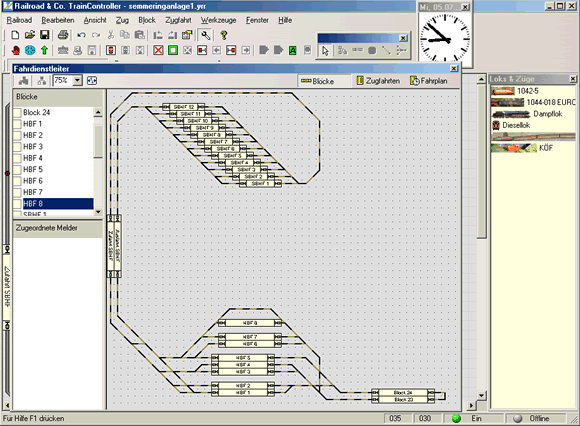
Task: Hit the red hand emergency stop icon
Action: [x=16, y=50]
